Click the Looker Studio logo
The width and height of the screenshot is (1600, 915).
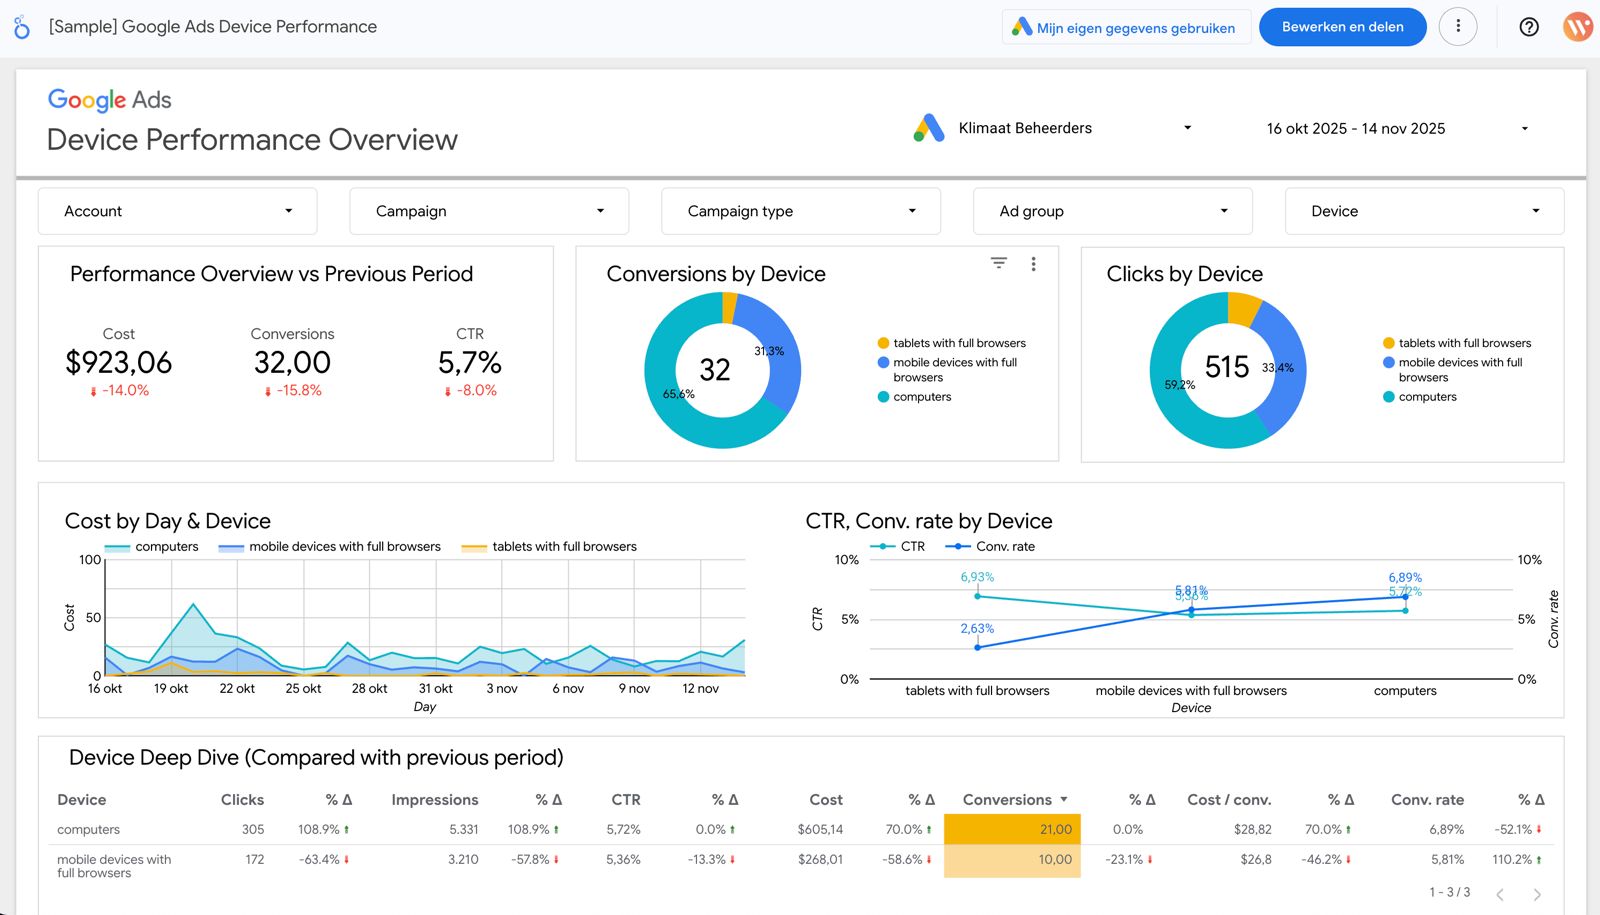22,26
